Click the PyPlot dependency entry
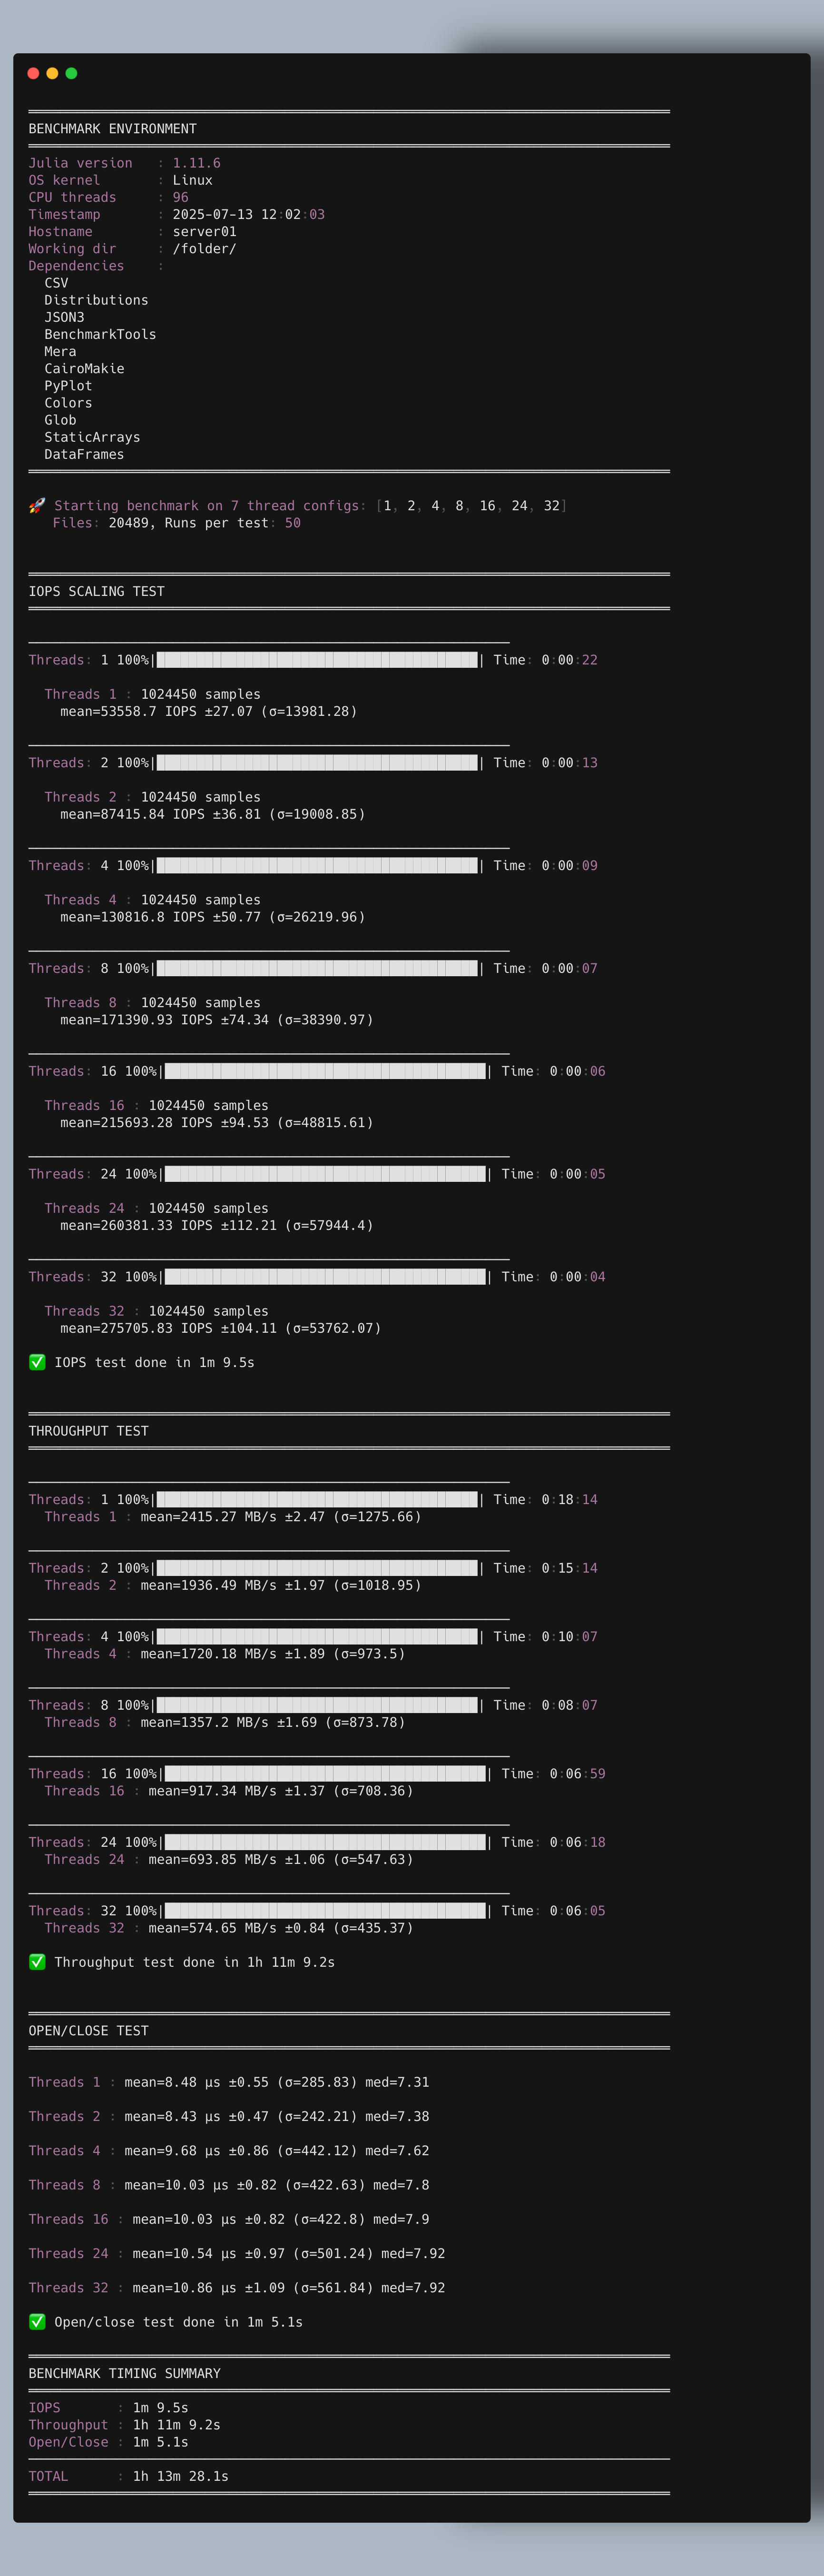Image resolution: width=824 pixels, height=2576 pixels. tap(68, 386)
